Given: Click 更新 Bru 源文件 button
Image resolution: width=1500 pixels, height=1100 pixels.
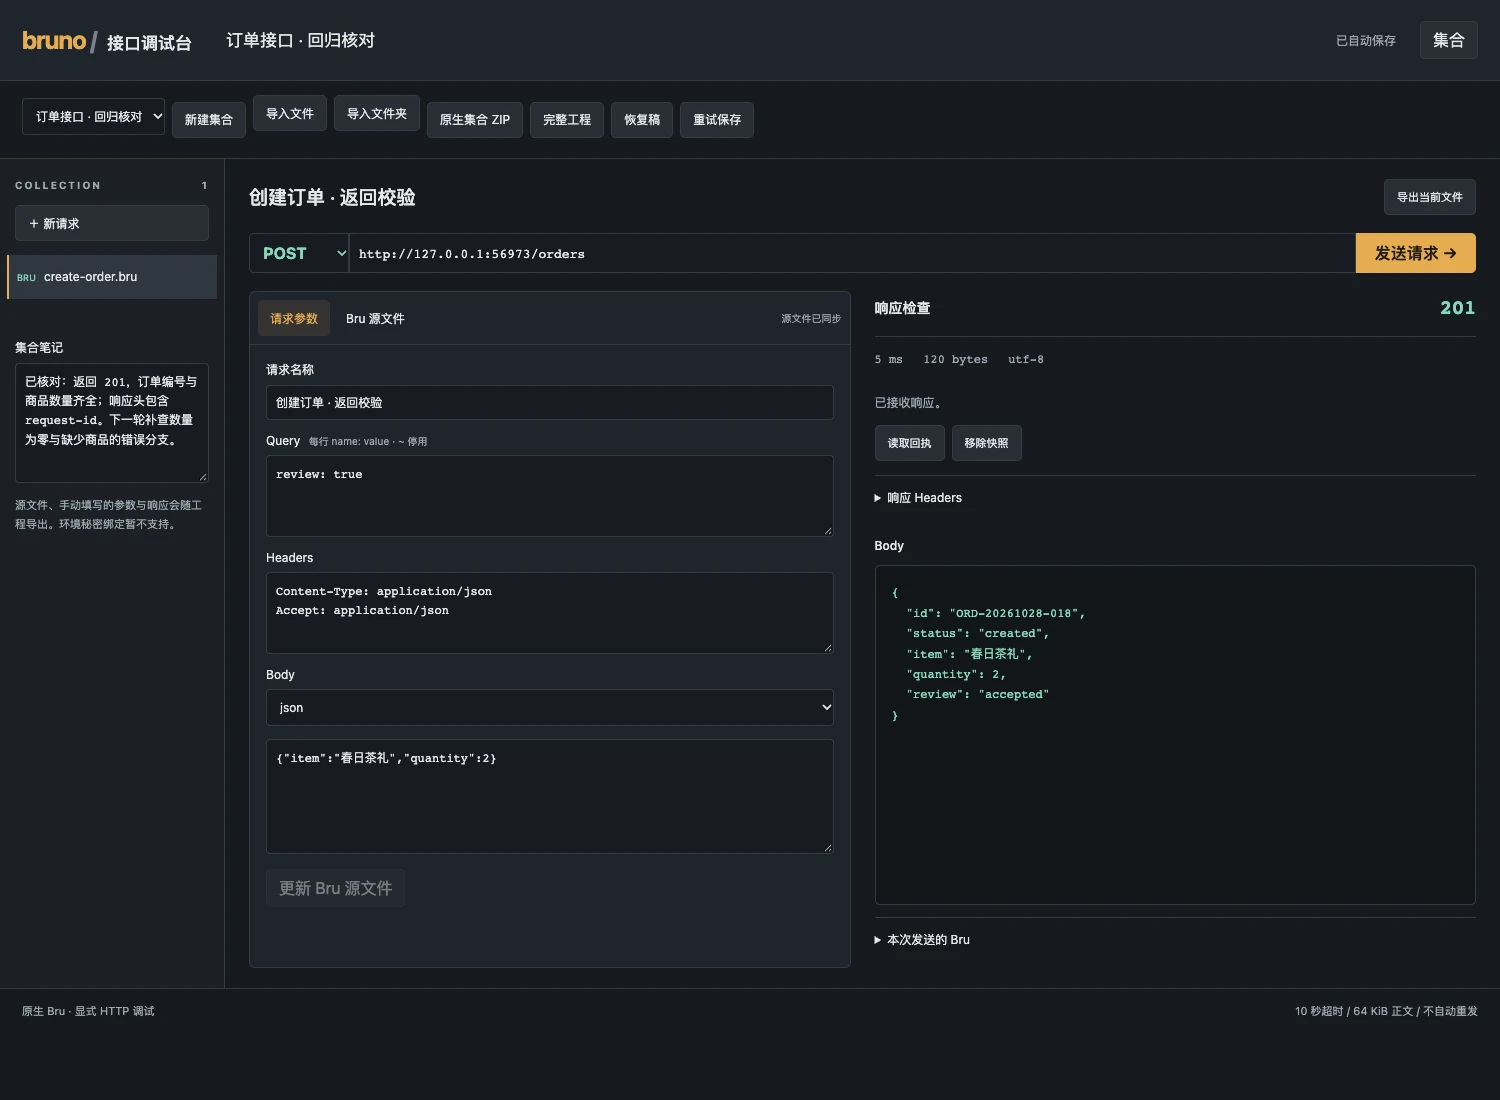Looking at the screenshot, I should pyautogui.click(x=335, y=888).
